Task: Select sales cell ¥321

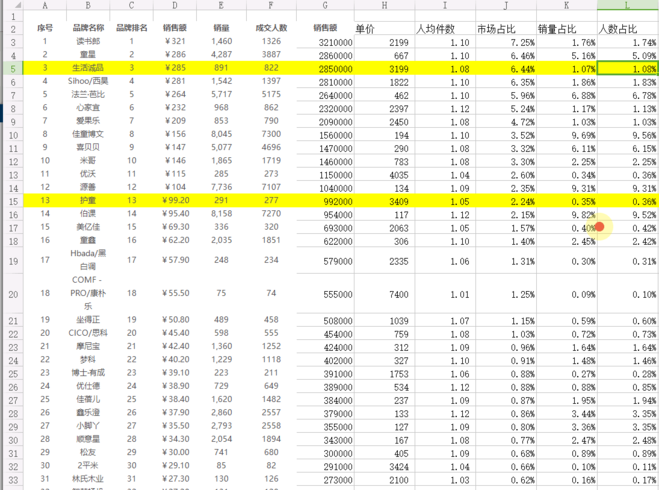Action: click(x=174, y=42)
